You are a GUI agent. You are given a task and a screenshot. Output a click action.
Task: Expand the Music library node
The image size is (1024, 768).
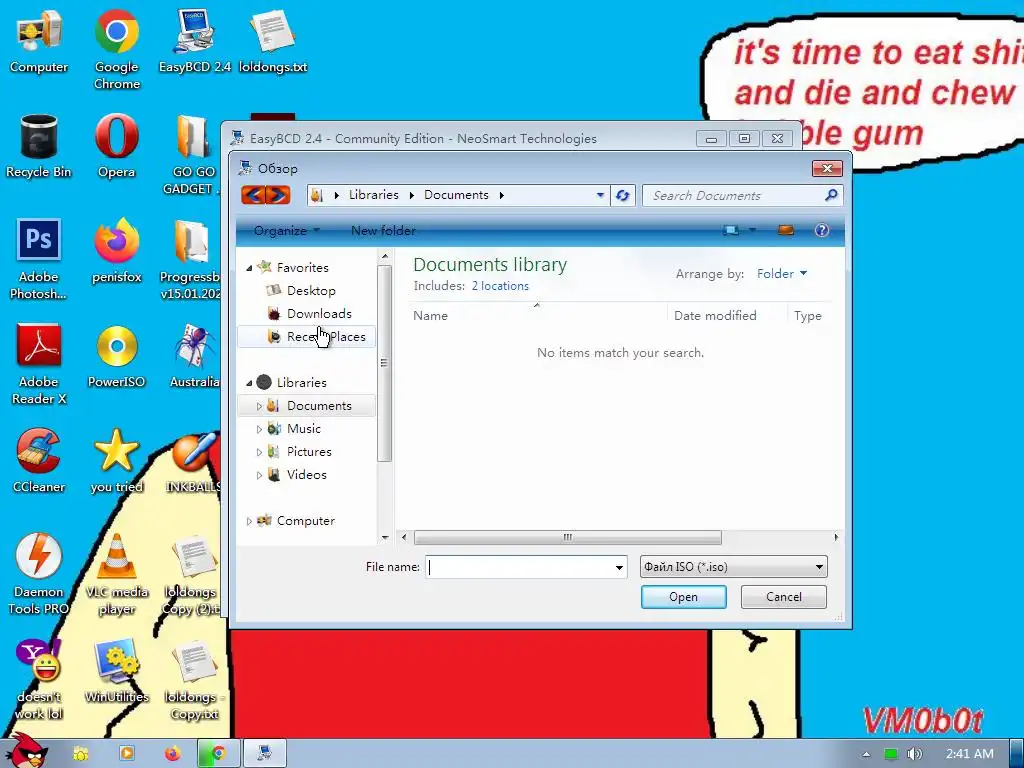click(x=259, y=429)
